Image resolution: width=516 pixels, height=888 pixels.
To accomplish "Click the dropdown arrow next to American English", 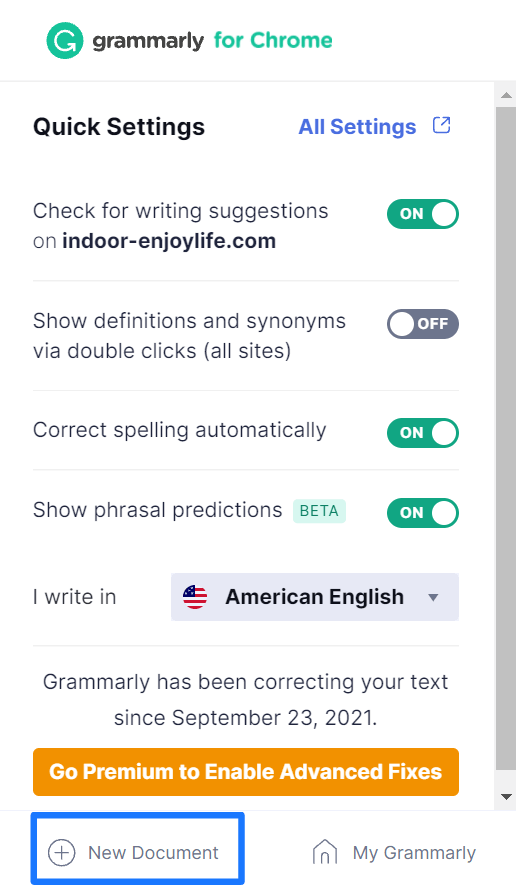I will [433, 597].
